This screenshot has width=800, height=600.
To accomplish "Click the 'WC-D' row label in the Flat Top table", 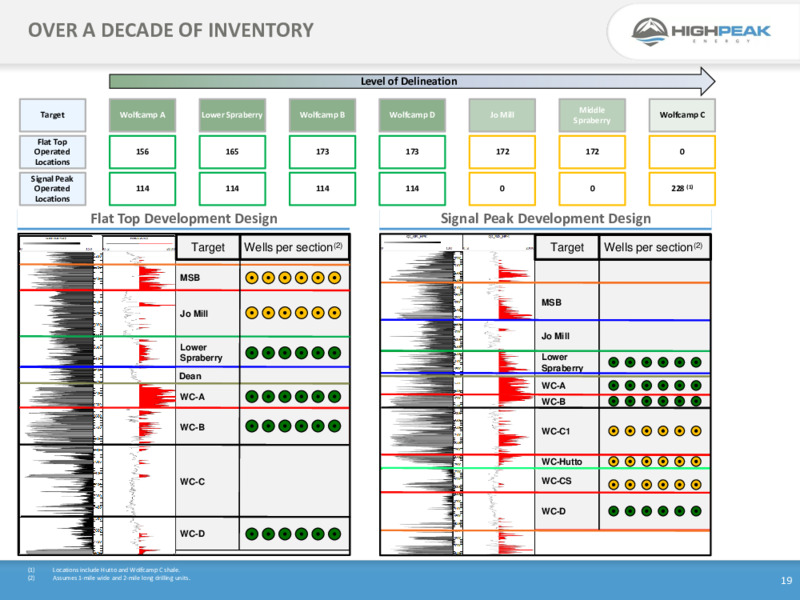I will point(192,534).
